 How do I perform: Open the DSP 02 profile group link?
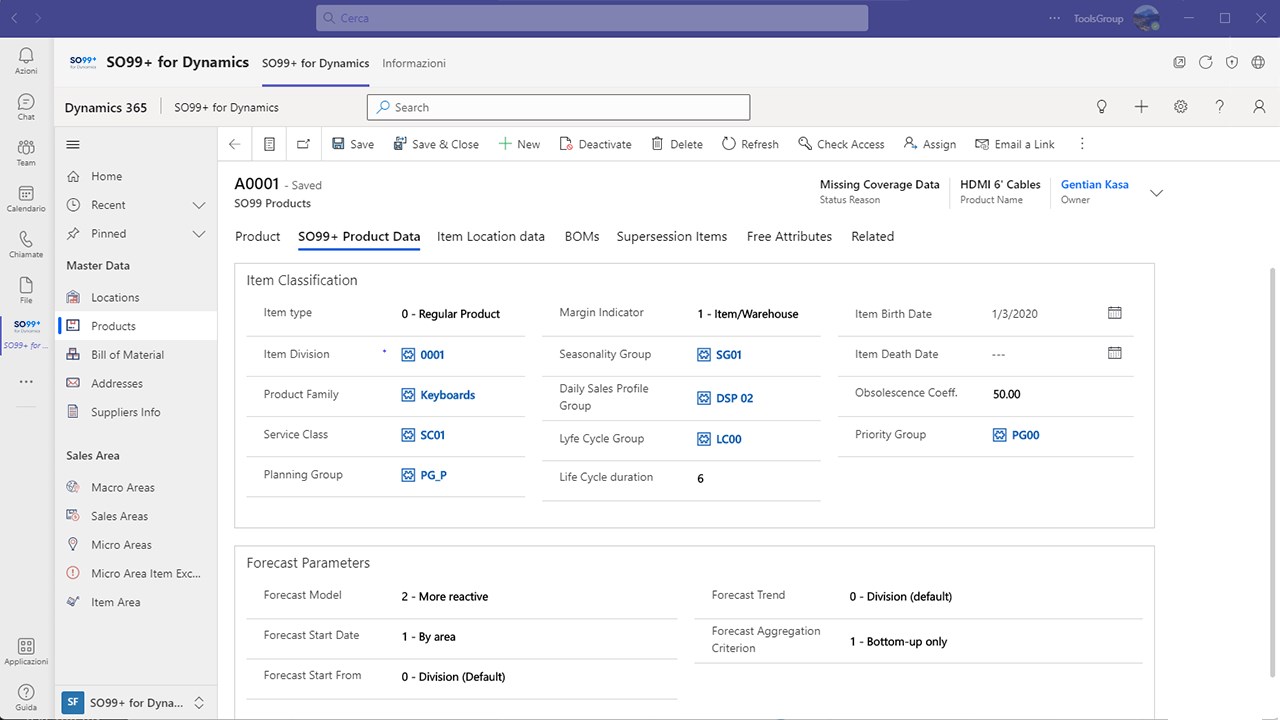pos(735,398)
